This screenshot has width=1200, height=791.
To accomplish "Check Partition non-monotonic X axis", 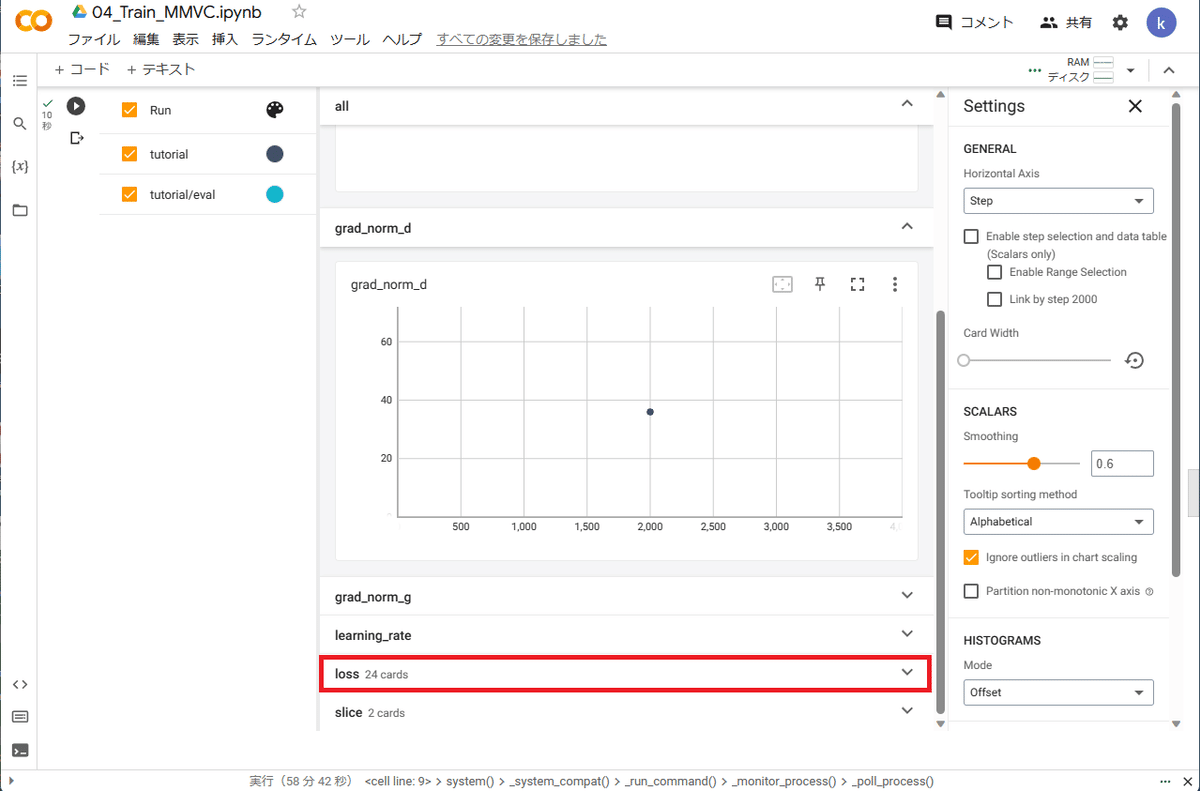I will pos(971,591).
